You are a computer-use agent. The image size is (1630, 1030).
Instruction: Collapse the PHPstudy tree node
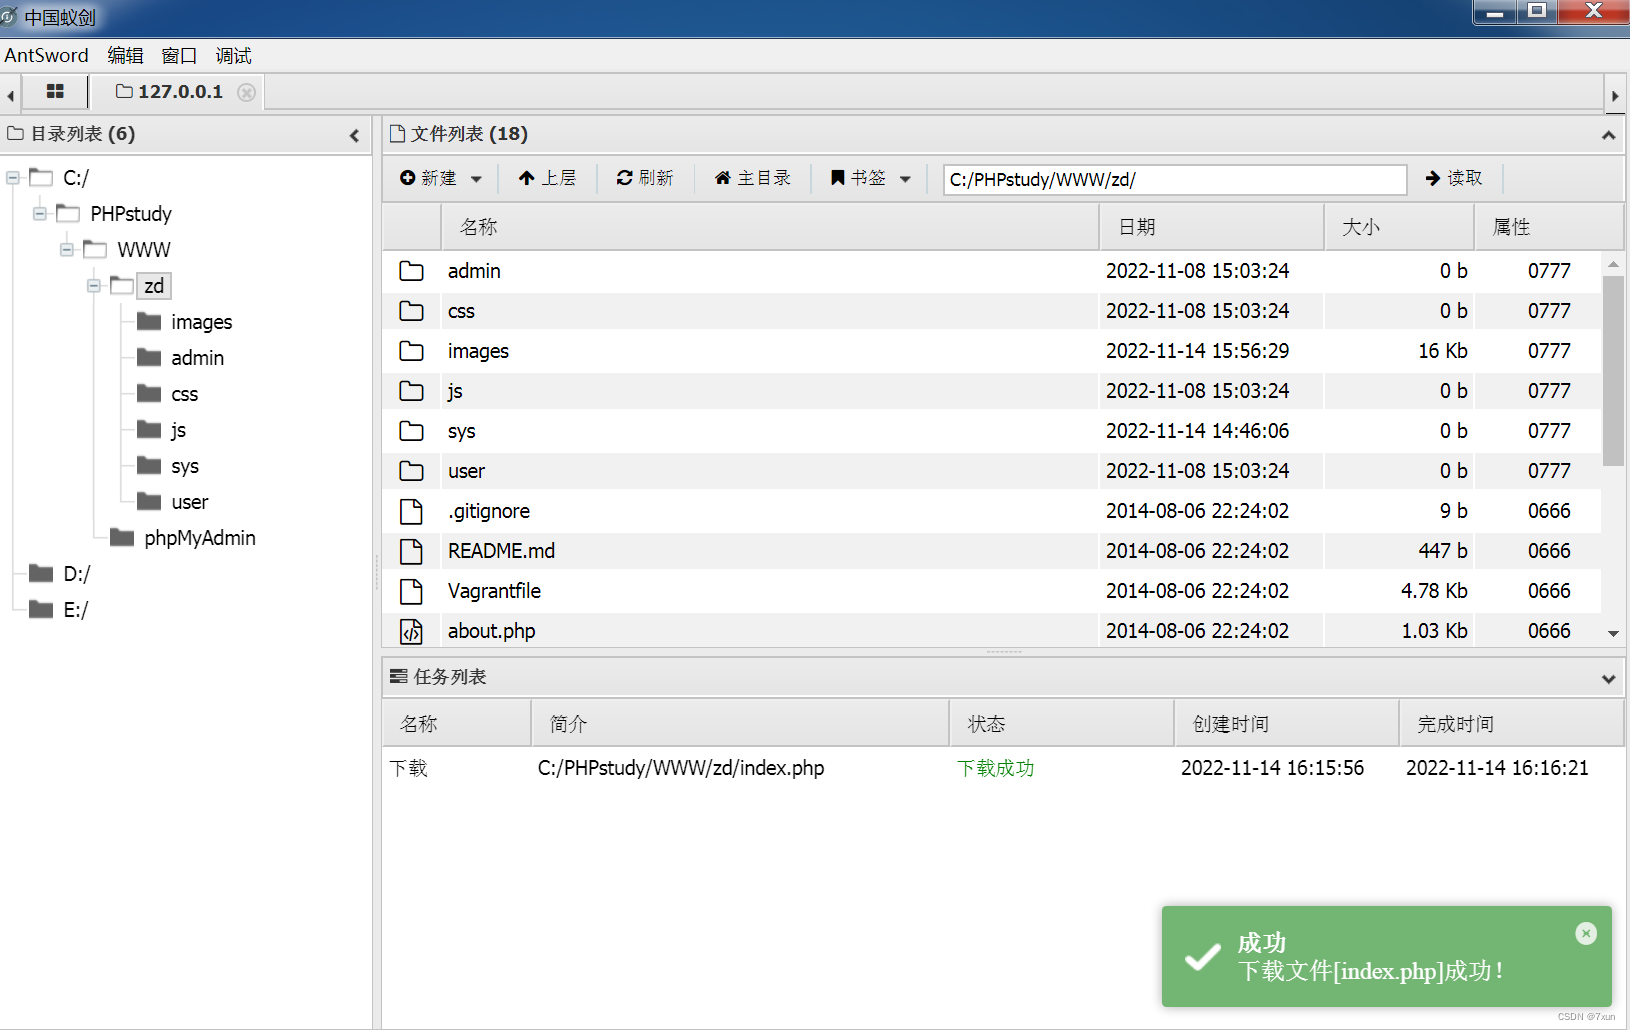point(40,214)
